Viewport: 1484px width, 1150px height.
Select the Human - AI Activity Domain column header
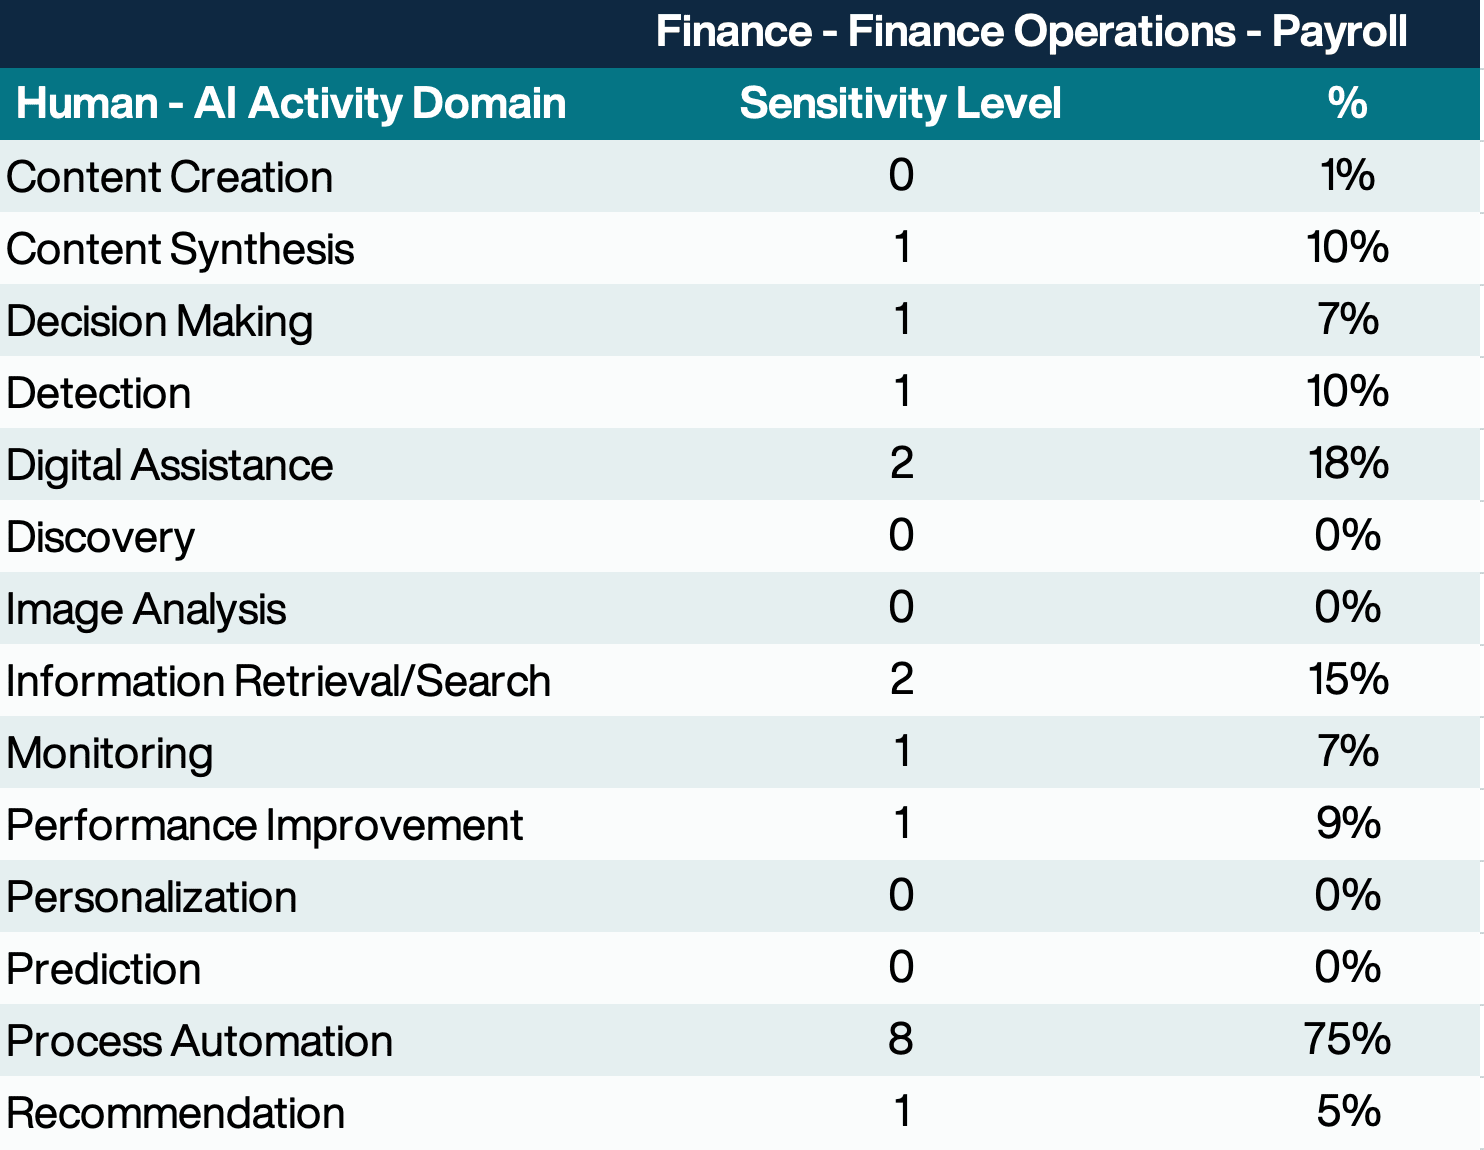point(290,103)
